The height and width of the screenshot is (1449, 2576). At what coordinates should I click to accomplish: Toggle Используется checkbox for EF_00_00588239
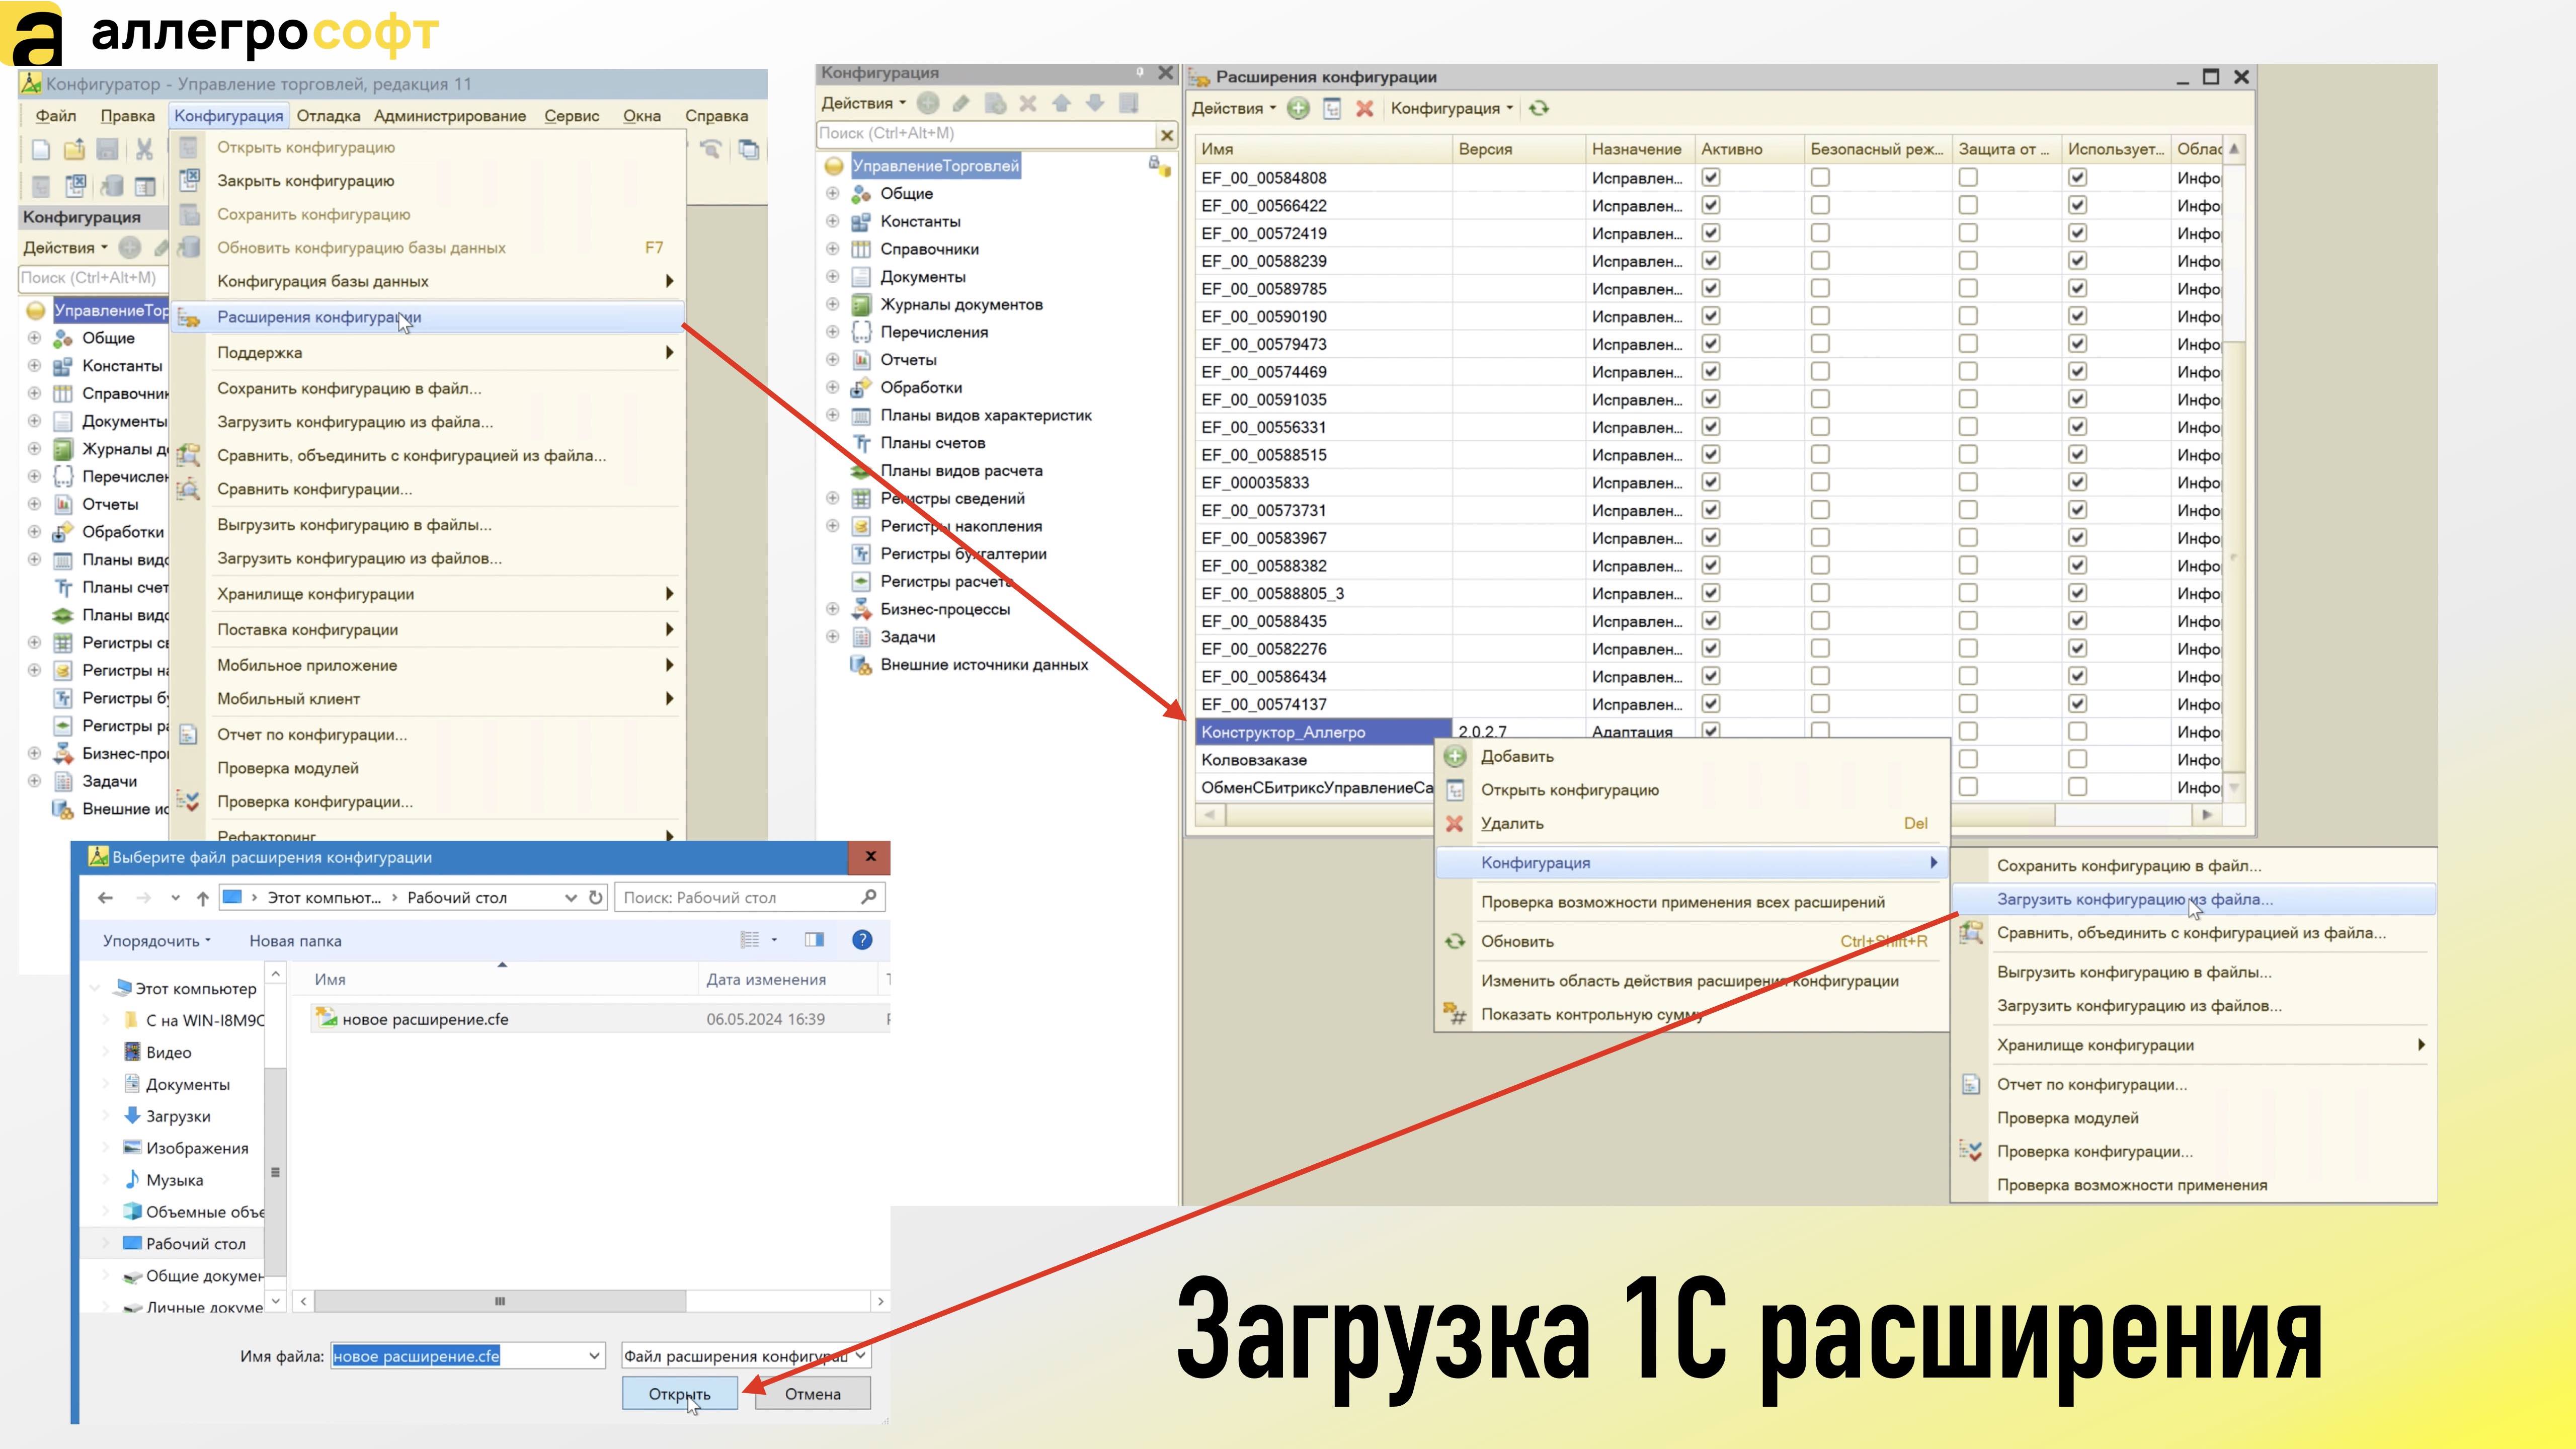tap(2077, 261)
